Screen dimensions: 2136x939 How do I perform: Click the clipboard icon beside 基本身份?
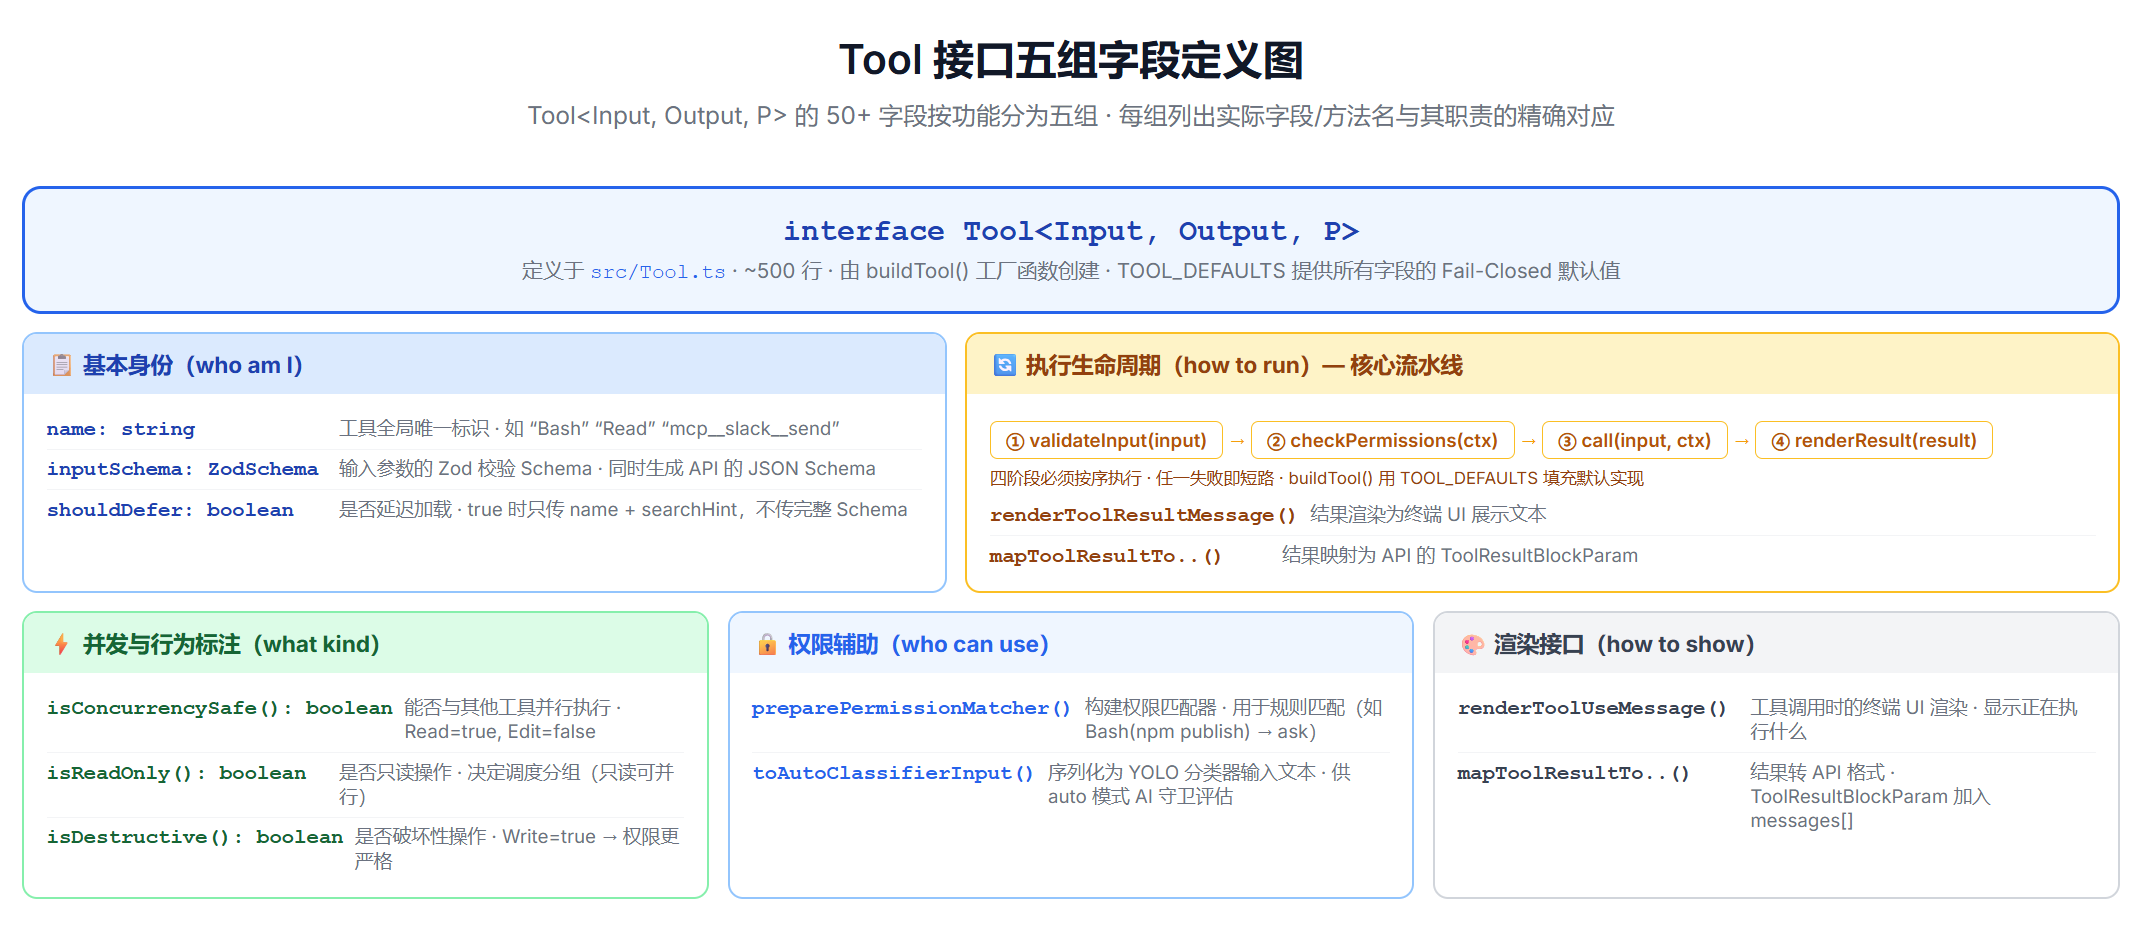[x=62, y=366]
